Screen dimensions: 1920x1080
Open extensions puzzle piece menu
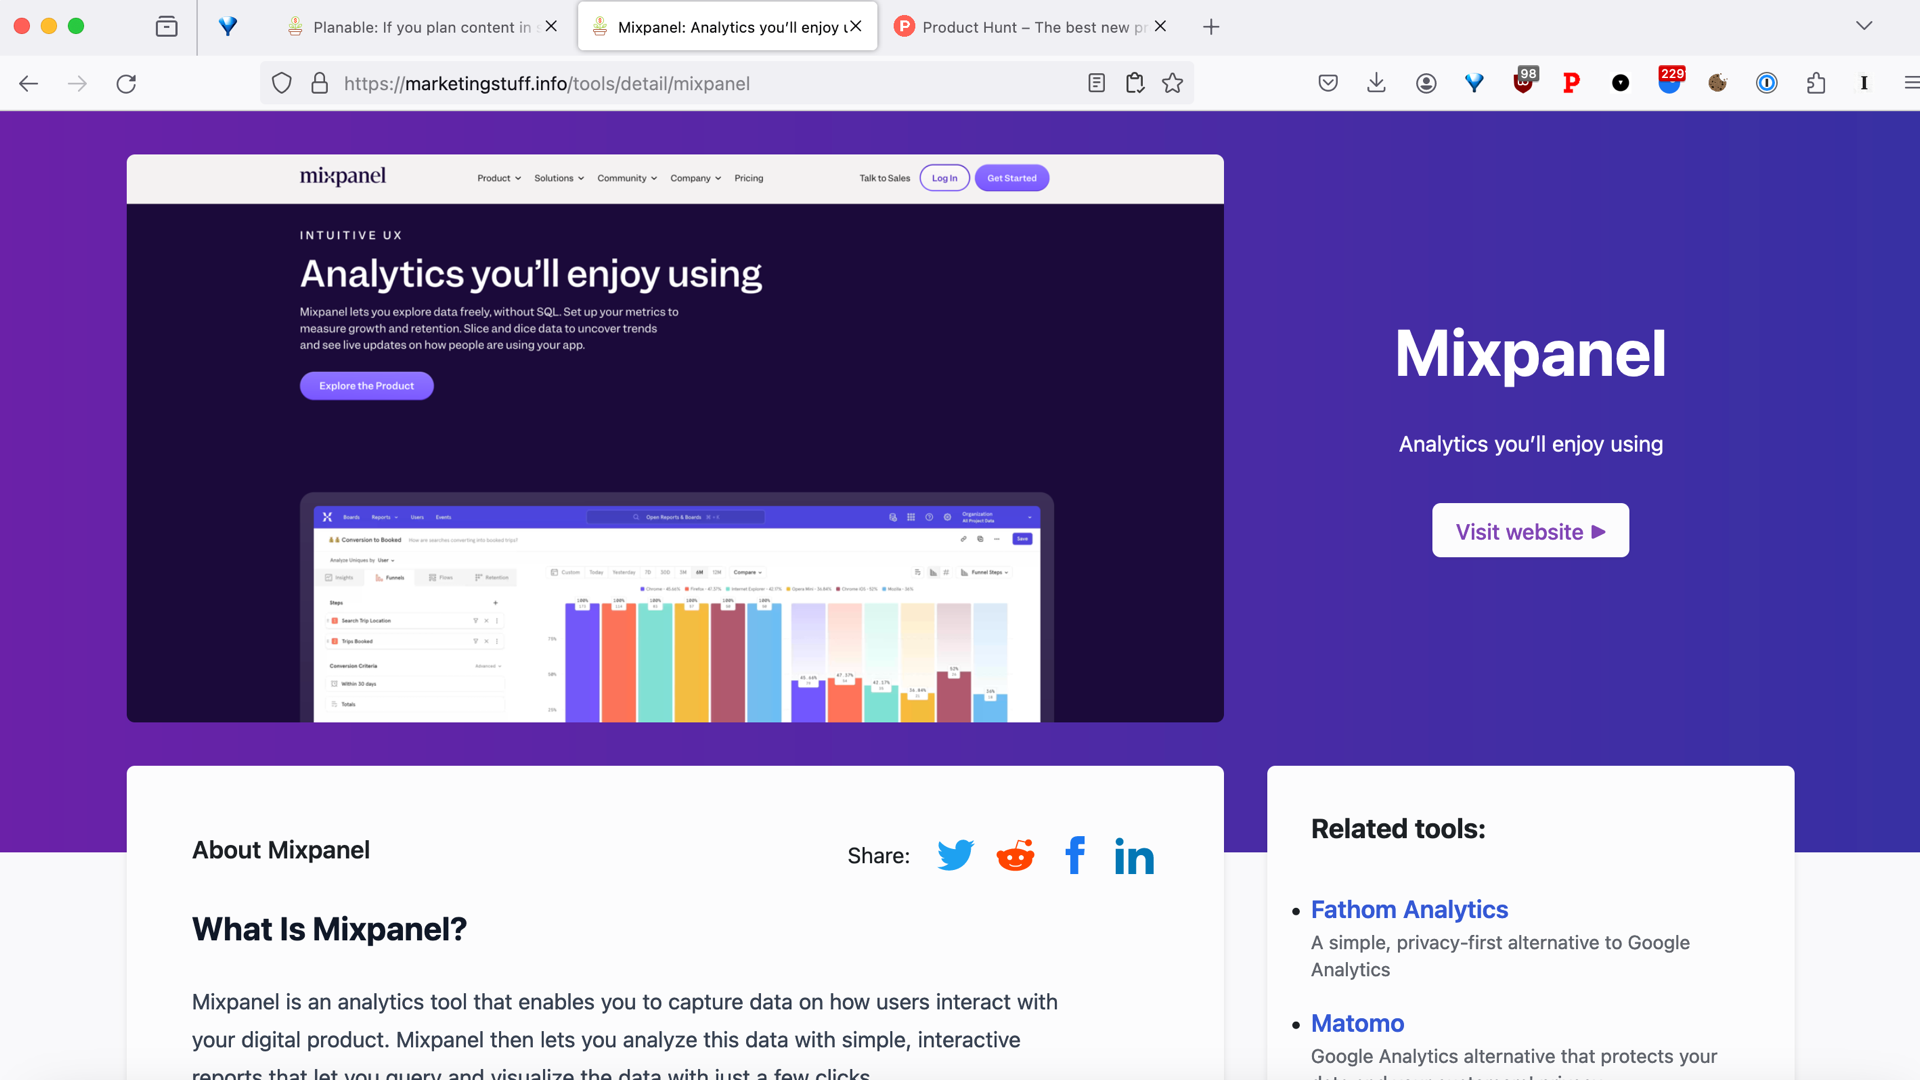[x=1816, y=83]
